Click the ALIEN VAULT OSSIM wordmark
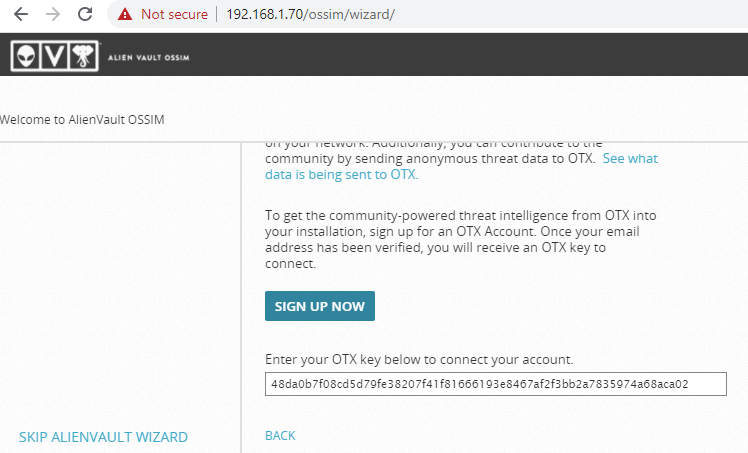This screenshot has width=748, height=453. point(148,57)
